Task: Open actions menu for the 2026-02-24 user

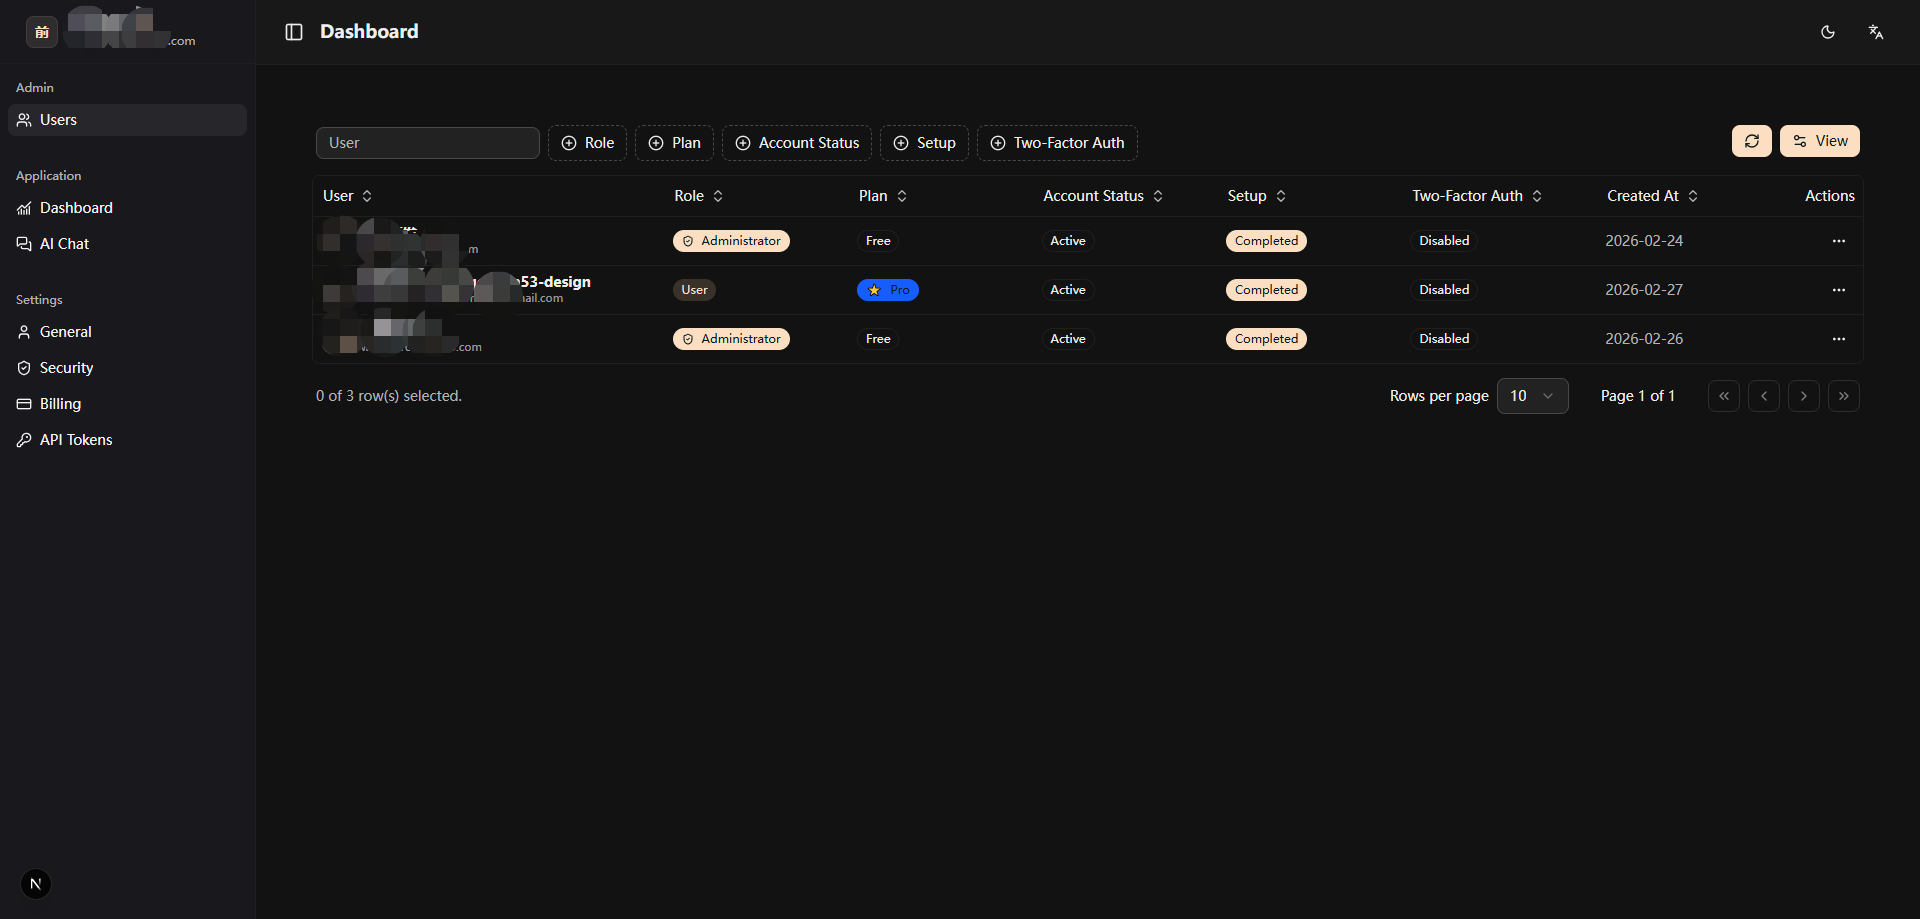Action: tap(1838, 241)
